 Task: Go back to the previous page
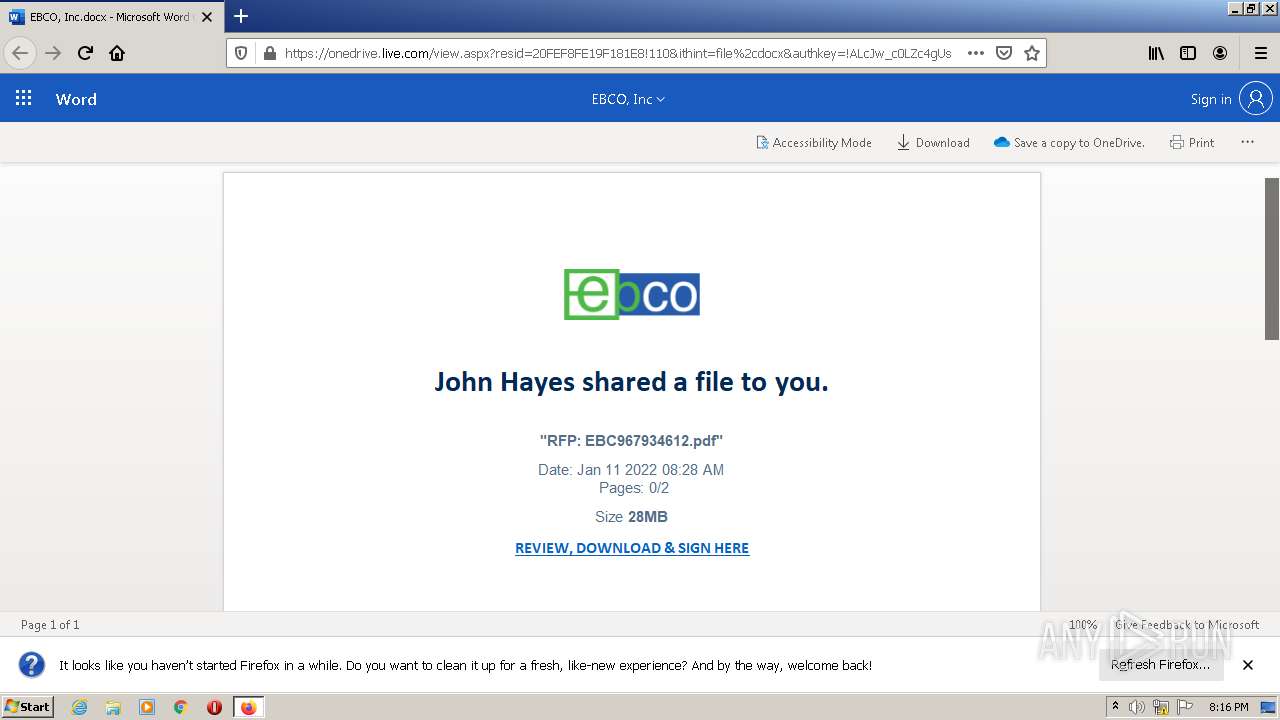(x=20, y=53)
